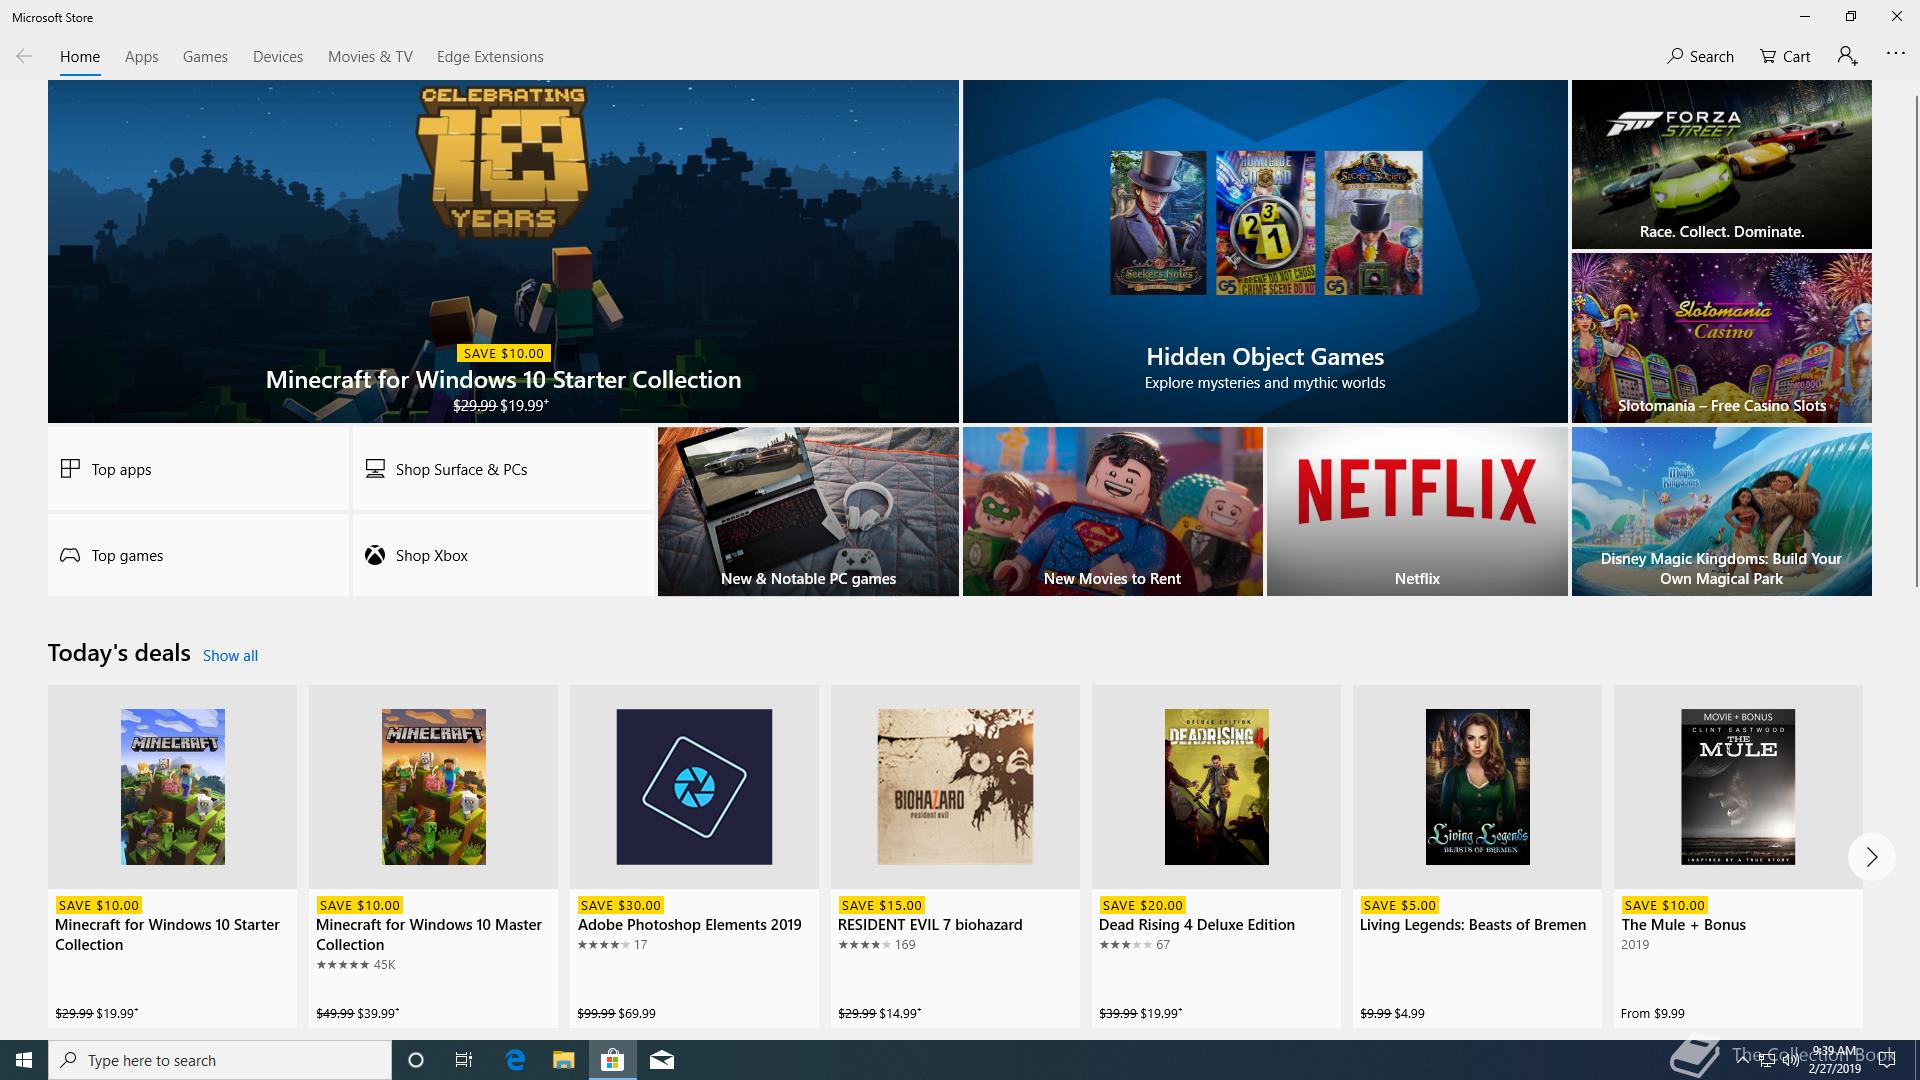Open the Windows Start menu
This screenshot has width=1920, height=1080.
pos(24,1060)
